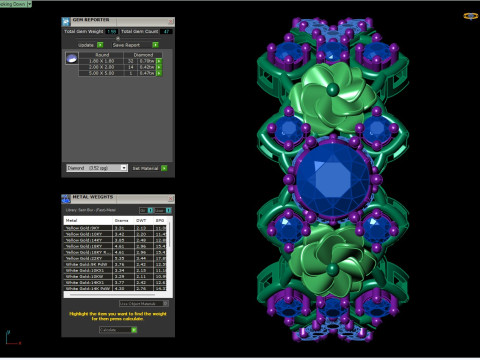Click the Metal column header

coord(88,220)
